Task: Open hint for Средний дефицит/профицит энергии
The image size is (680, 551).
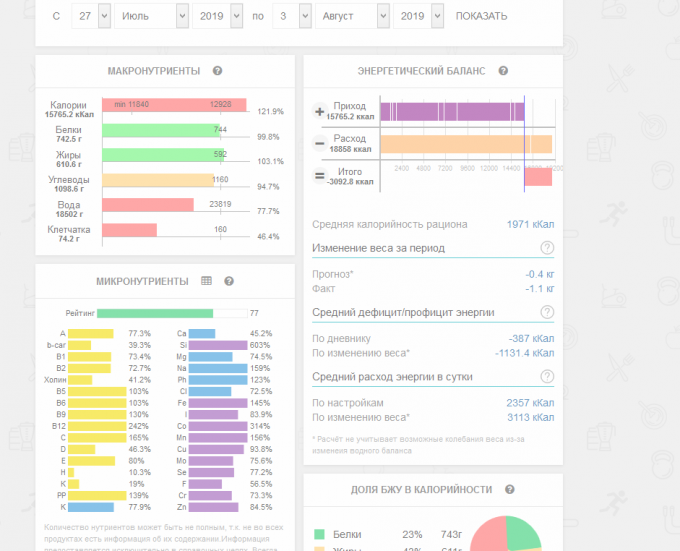Action: tap(547, 313)
